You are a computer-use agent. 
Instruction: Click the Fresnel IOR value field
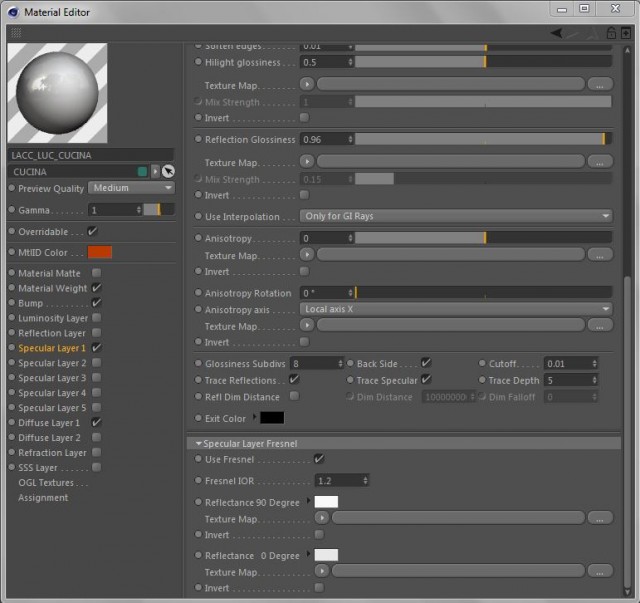(x=341, y=481)
